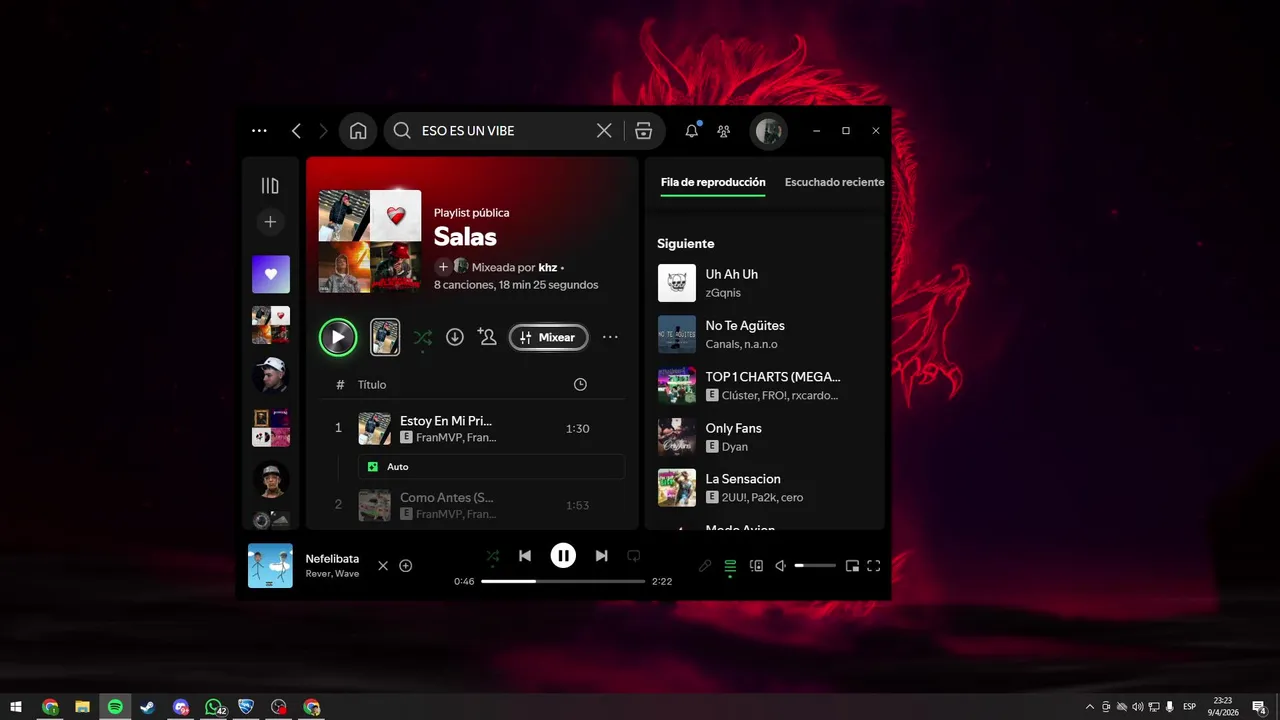Toggle shuffle for the Salas playlist
The height and width of the screenshot is (720, 1280).
(423, 337)
